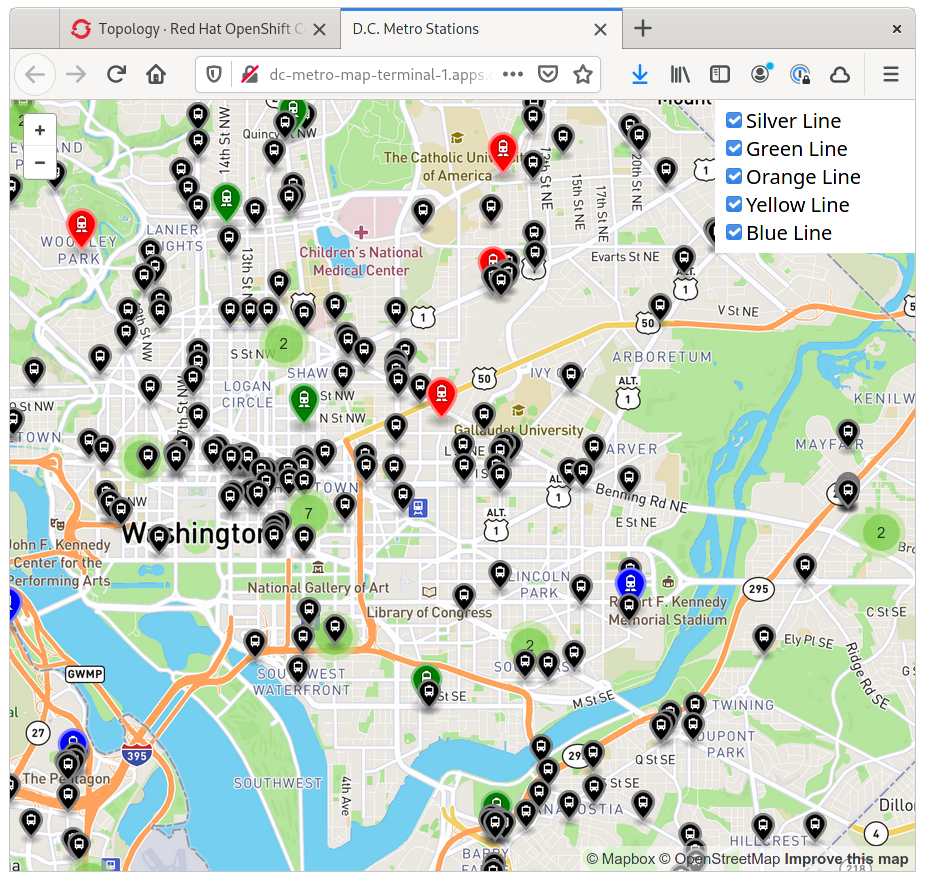Select red metro marker at Catholic University
The width and height of the screenshot is (925, 881).
[x=503, y=152]
